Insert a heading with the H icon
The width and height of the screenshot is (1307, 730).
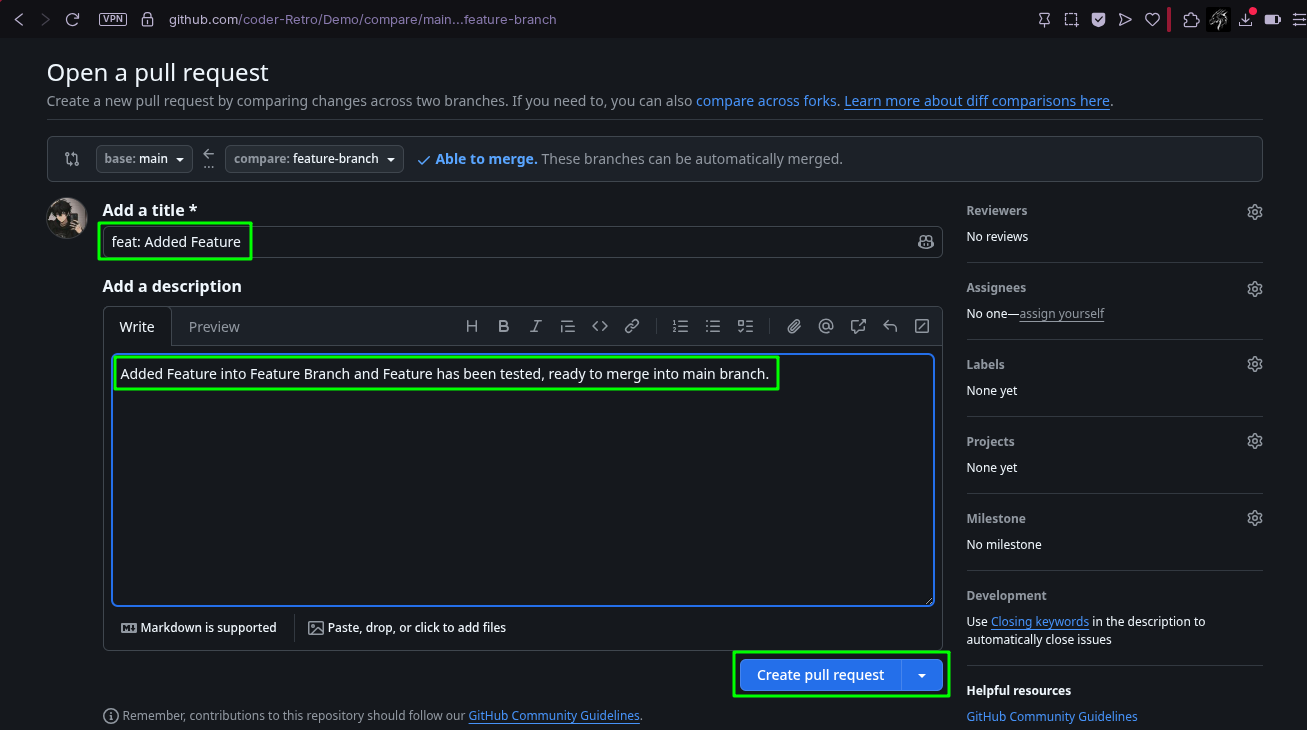(472, 326)
